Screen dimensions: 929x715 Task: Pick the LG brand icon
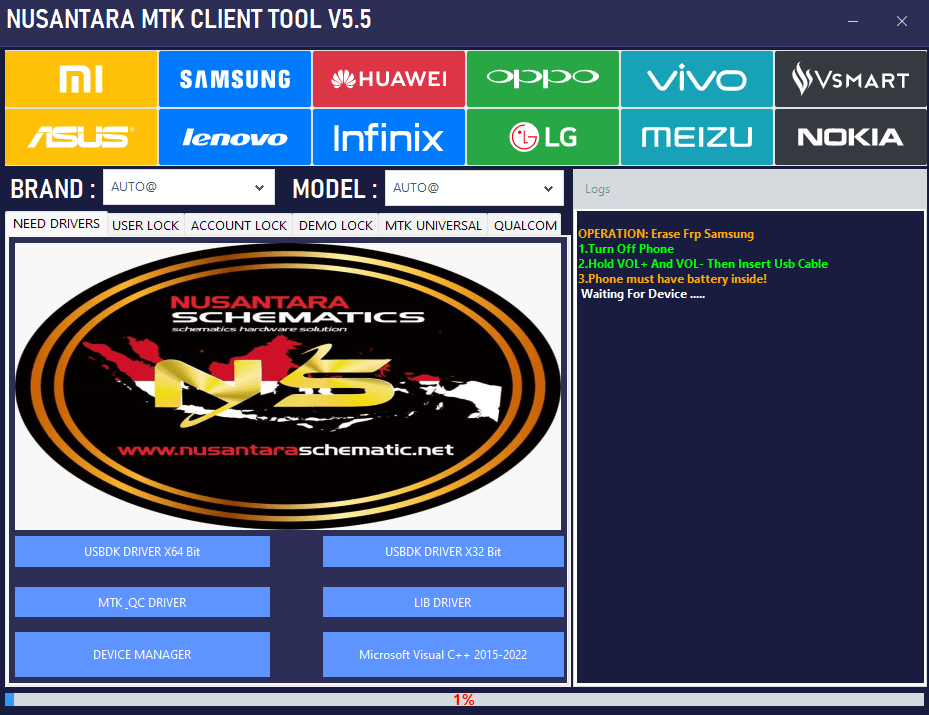point(542,137)
